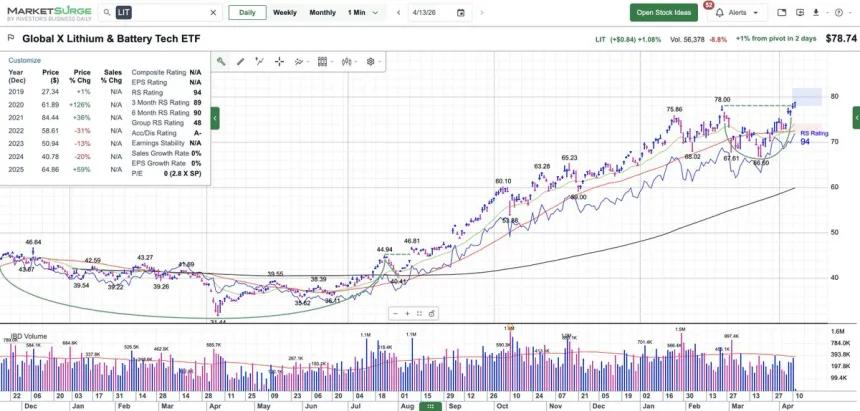The width and height of the screenshot is (860, 411).
Task: Click the Open Stock Ideas button
Action: point(664,13)
